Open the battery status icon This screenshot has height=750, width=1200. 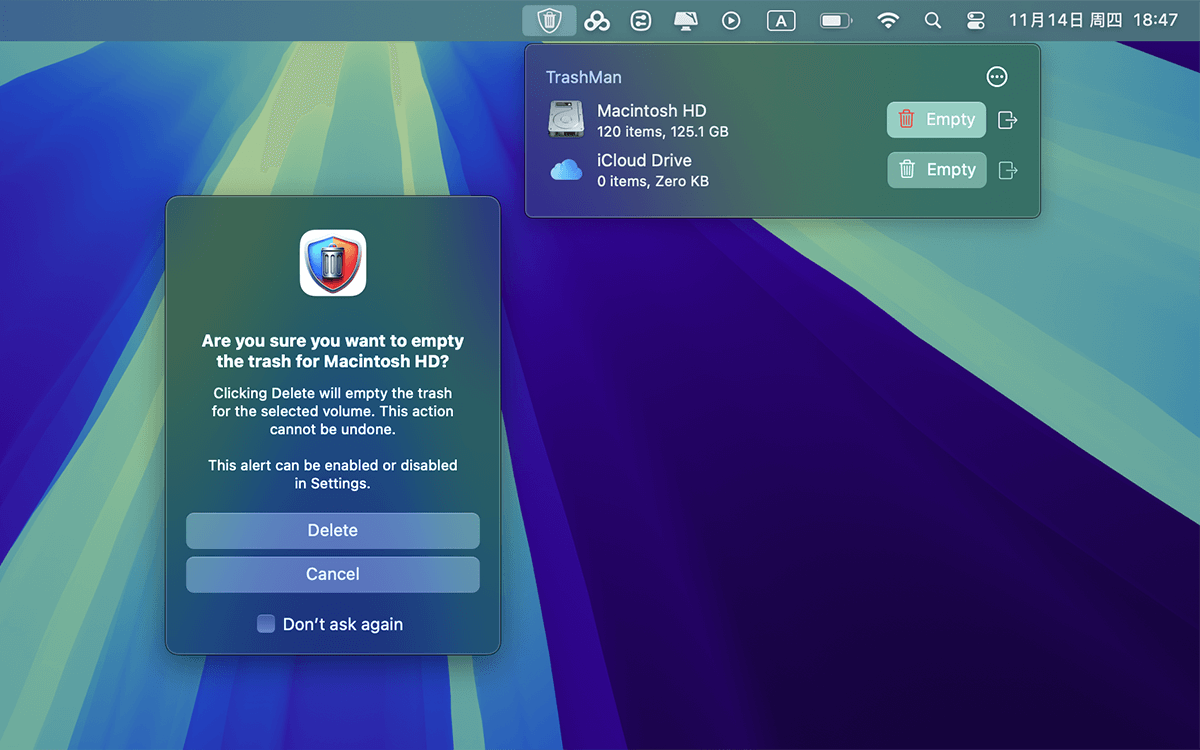(x=836, y=20)
